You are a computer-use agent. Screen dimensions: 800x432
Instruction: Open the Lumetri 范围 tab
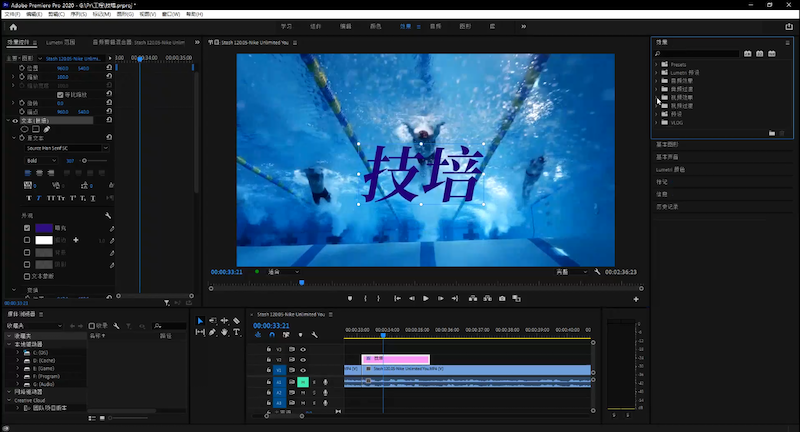click(61, 43)
